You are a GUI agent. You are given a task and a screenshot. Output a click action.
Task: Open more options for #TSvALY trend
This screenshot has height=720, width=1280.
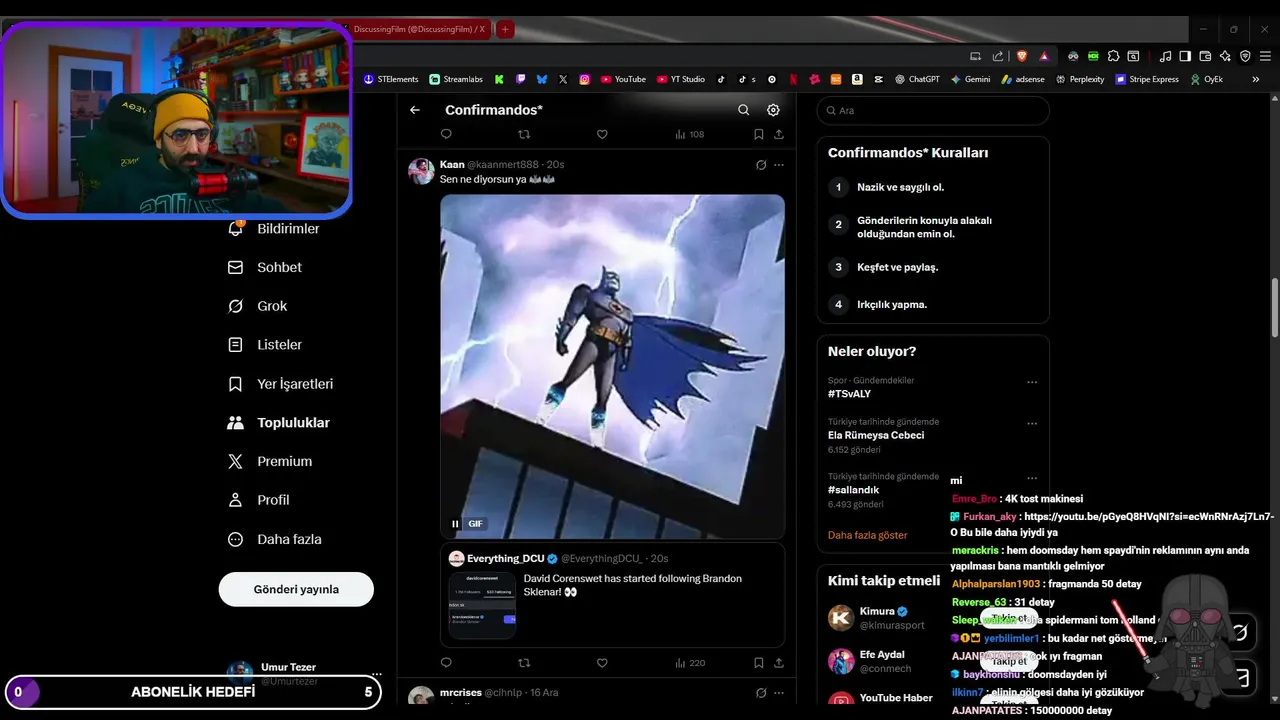tap(1032, 382)
